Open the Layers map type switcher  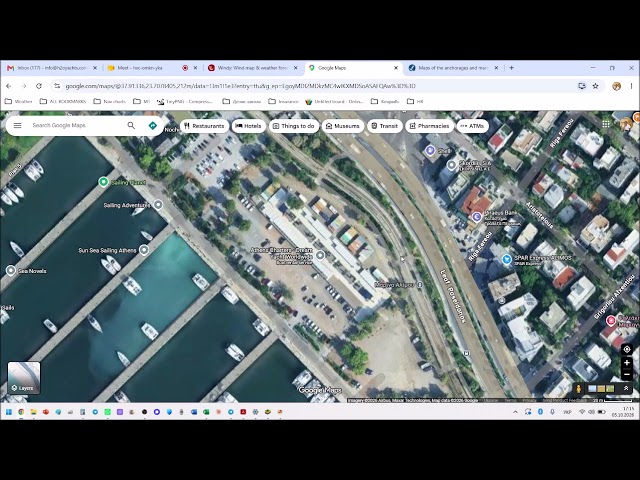(x=24, y=378)
